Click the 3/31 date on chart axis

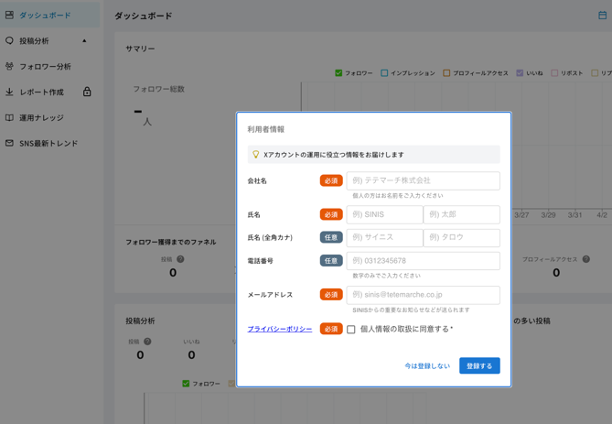(575, 215)
